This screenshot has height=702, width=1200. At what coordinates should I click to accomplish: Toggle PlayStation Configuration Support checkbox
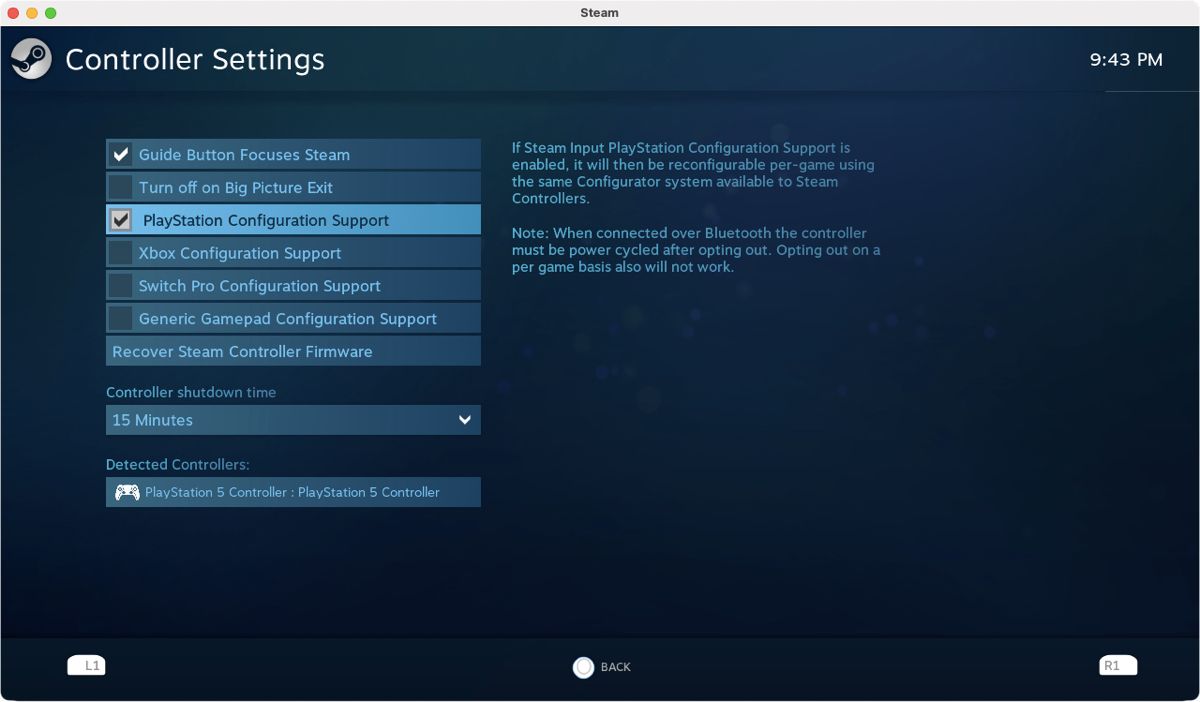click(x=121, y=220)
